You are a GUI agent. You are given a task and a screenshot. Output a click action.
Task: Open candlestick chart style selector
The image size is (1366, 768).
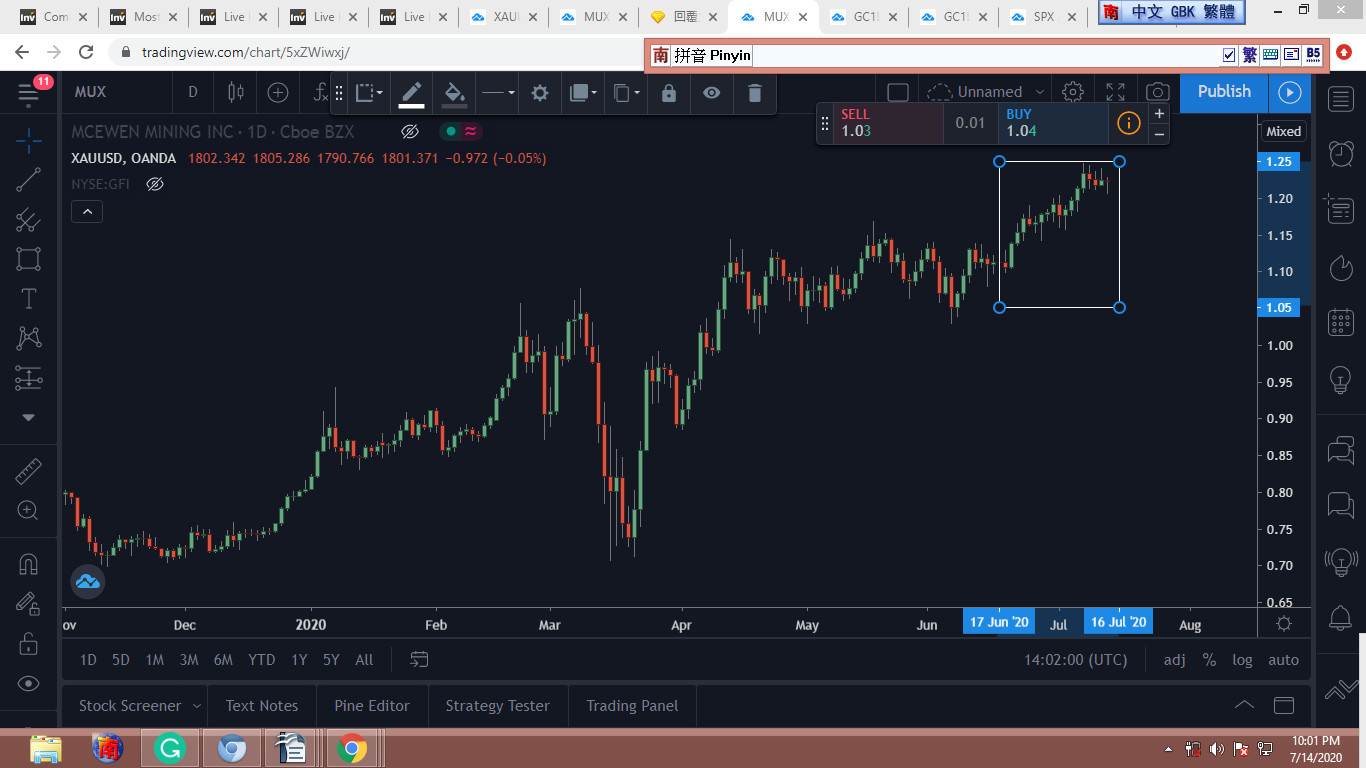pos(236,92)
